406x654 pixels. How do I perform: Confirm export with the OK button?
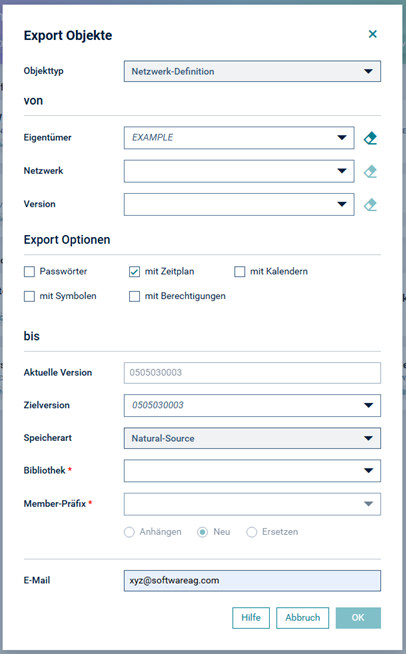point(358,618)
